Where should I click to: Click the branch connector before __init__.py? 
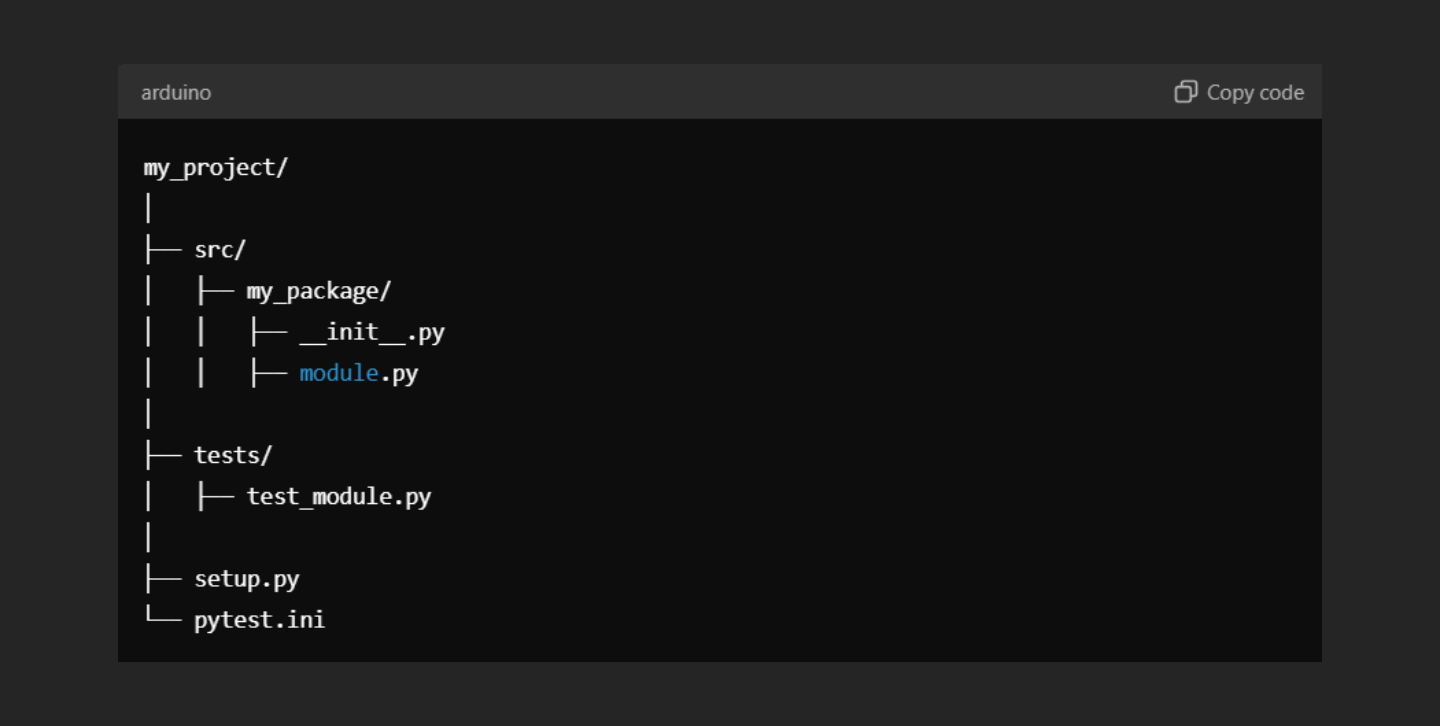[x=268, y=332]
